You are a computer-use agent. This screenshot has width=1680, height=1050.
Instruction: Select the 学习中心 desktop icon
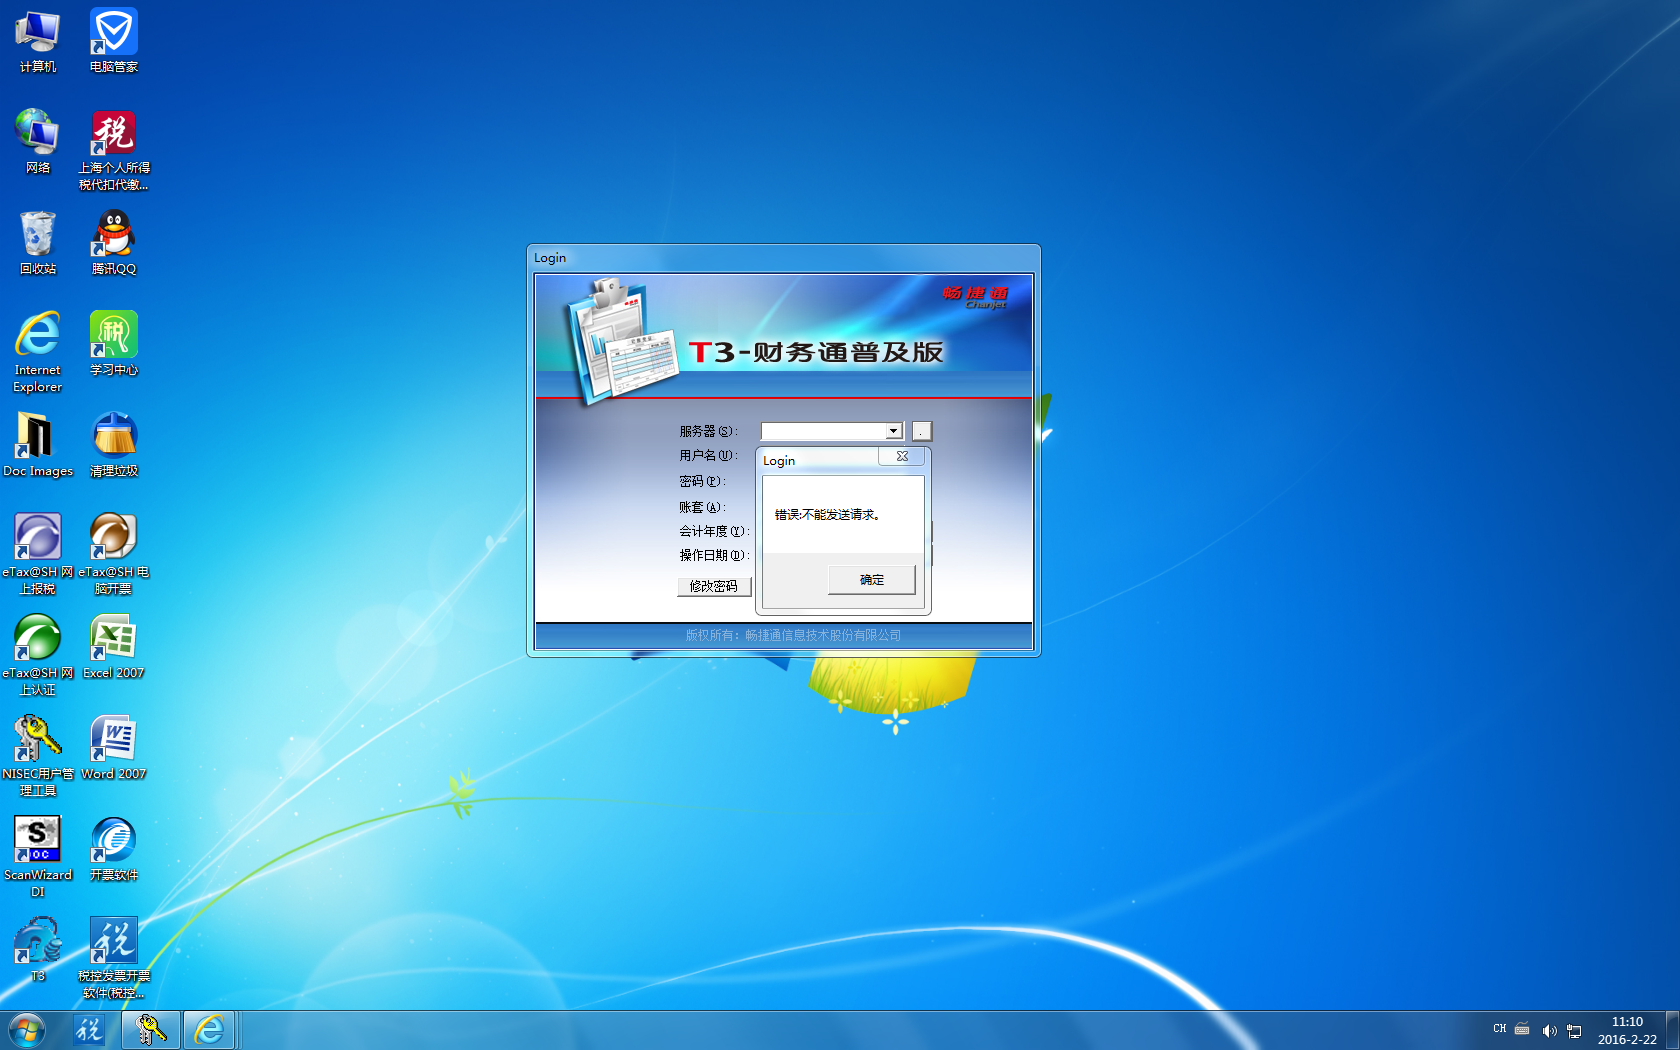pyautogui.click(x=114, y=343)
